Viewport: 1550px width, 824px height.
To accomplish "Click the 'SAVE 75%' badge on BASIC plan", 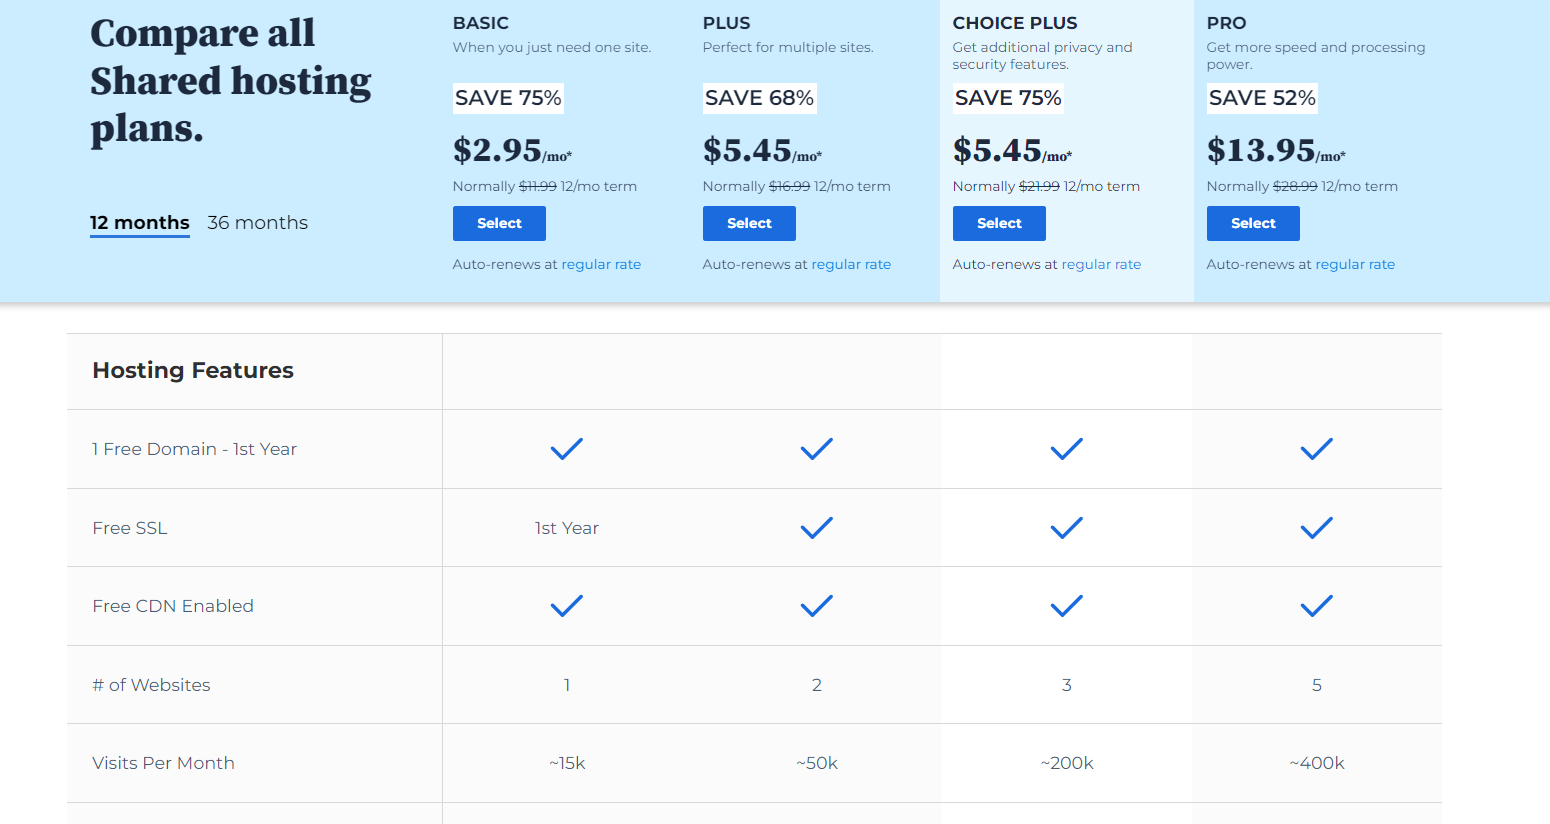I will coord(508,98).
